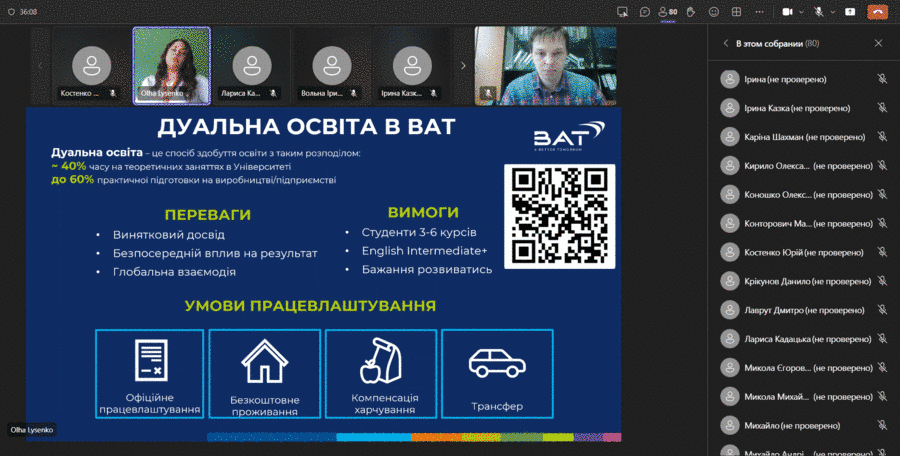The height and width of the screenshot is (456, 900).
Task: Click muted mic icon for Микола Михай...
Action: pyautogui.click(x=882, y=397)
